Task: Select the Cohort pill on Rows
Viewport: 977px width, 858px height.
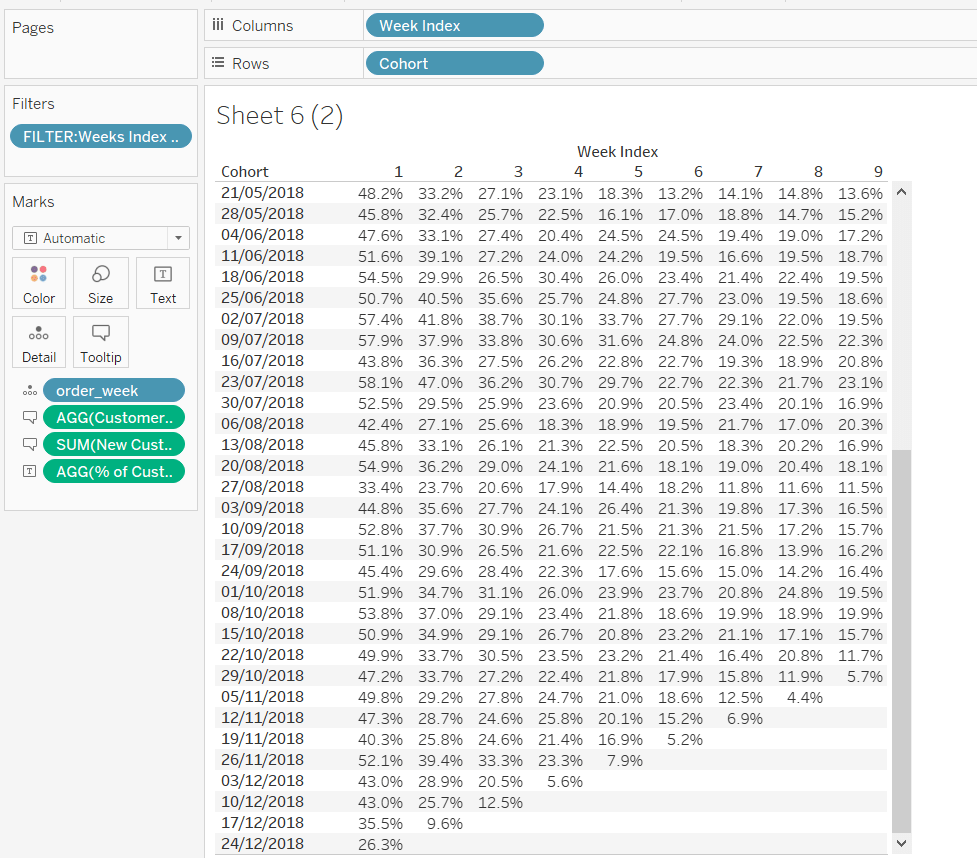Action: [x=455, y=64]
